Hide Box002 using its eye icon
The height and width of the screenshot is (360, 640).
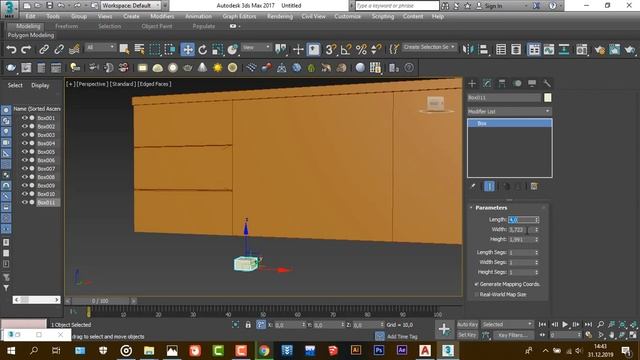click(x=24, y=126)
